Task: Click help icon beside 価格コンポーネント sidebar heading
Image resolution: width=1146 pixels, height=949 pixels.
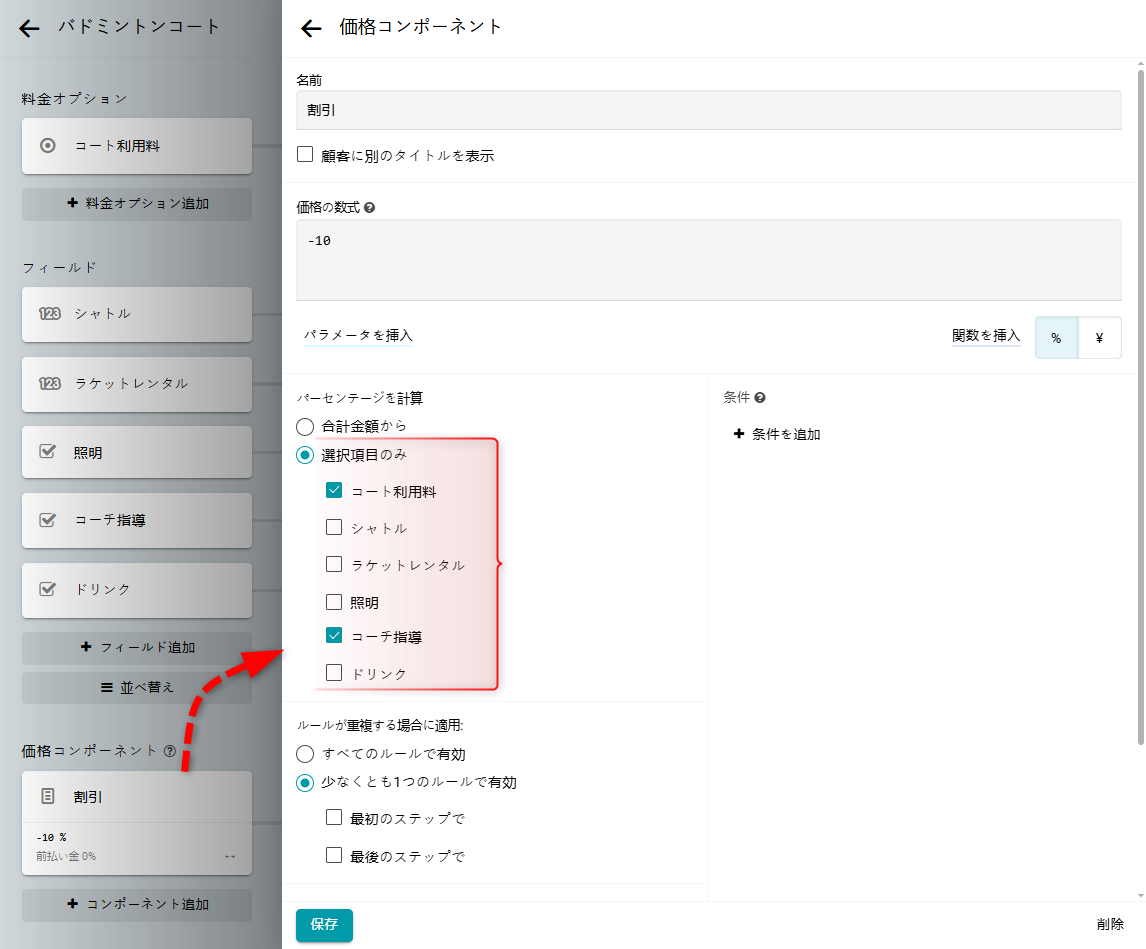Action: [x=170, y=751]
